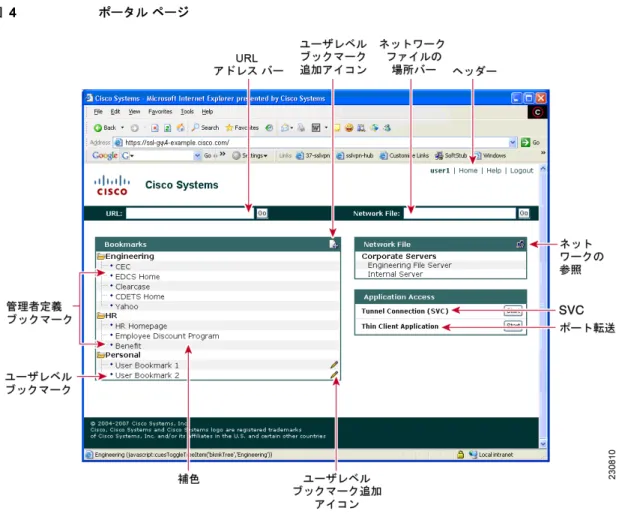Click the History icon after Favorites
This screenshot has height=517, width=619.
pos(269,127)
